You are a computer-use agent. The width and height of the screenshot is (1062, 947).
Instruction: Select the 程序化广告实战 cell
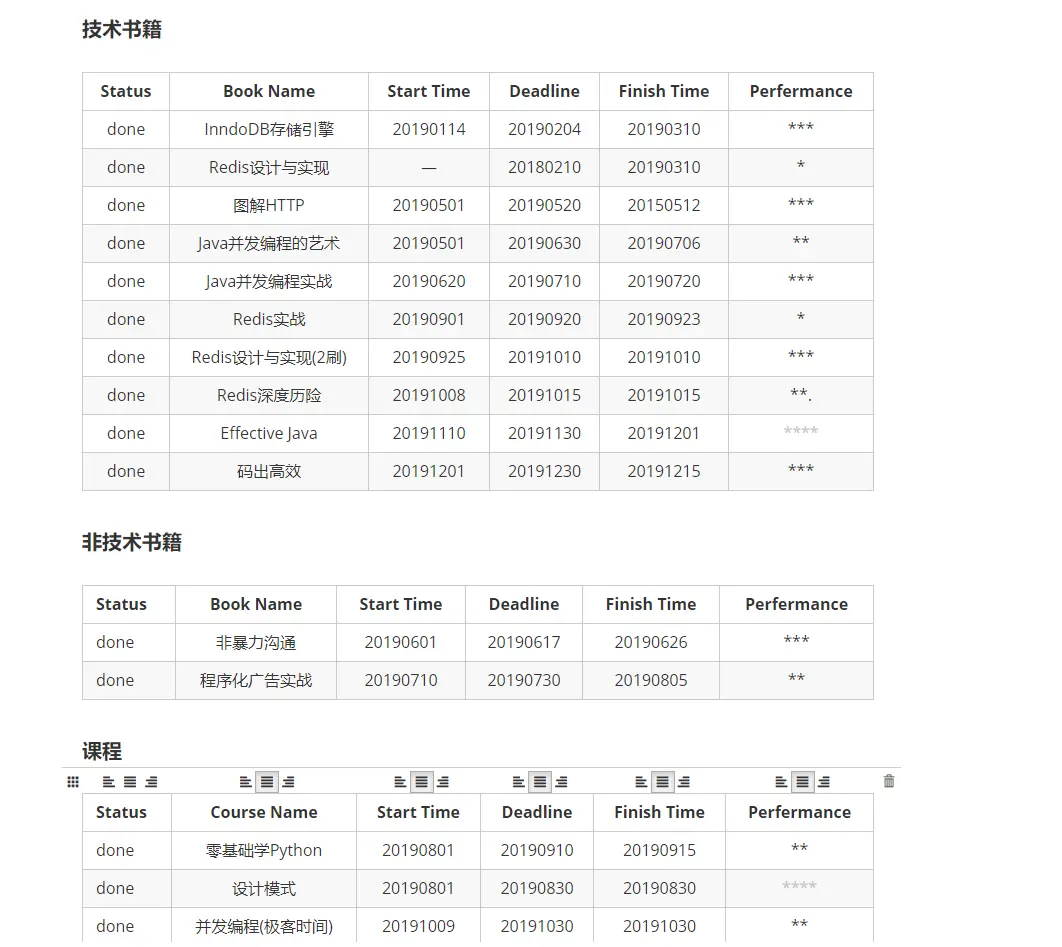256,680
